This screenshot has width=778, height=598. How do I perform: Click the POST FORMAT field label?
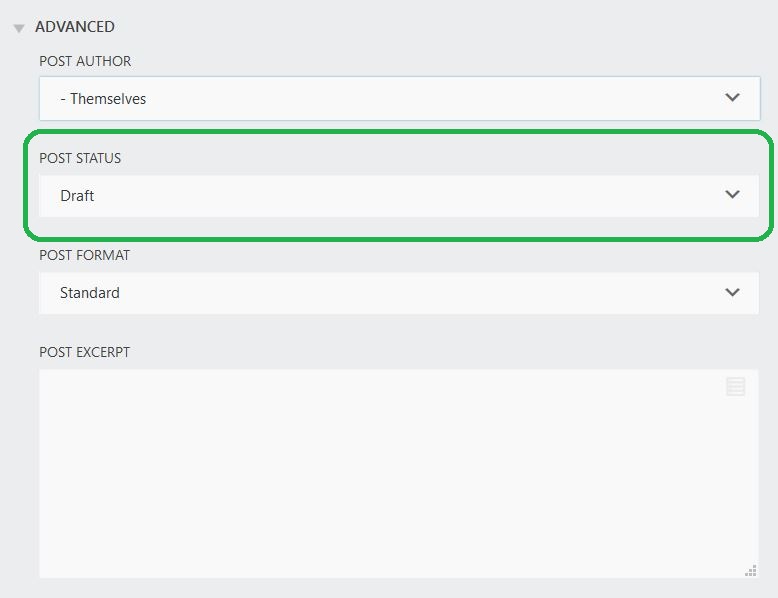point(84,255)
